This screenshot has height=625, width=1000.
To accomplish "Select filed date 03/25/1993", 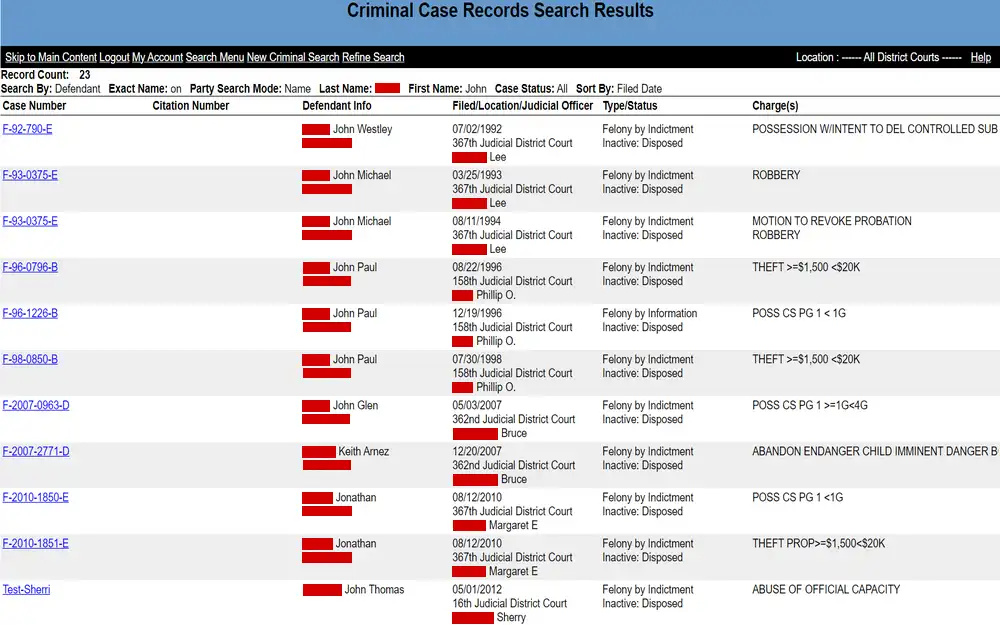I will [477, 175].
